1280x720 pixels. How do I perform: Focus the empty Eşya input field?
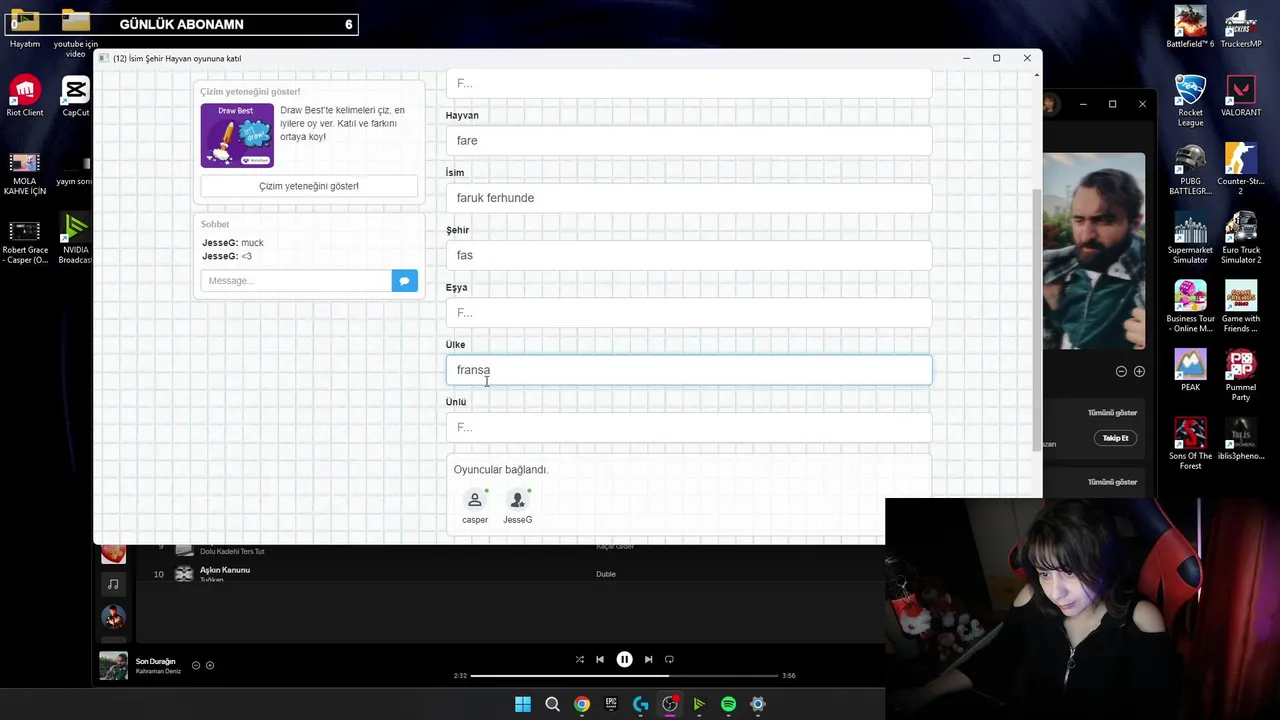click(688, 313)
